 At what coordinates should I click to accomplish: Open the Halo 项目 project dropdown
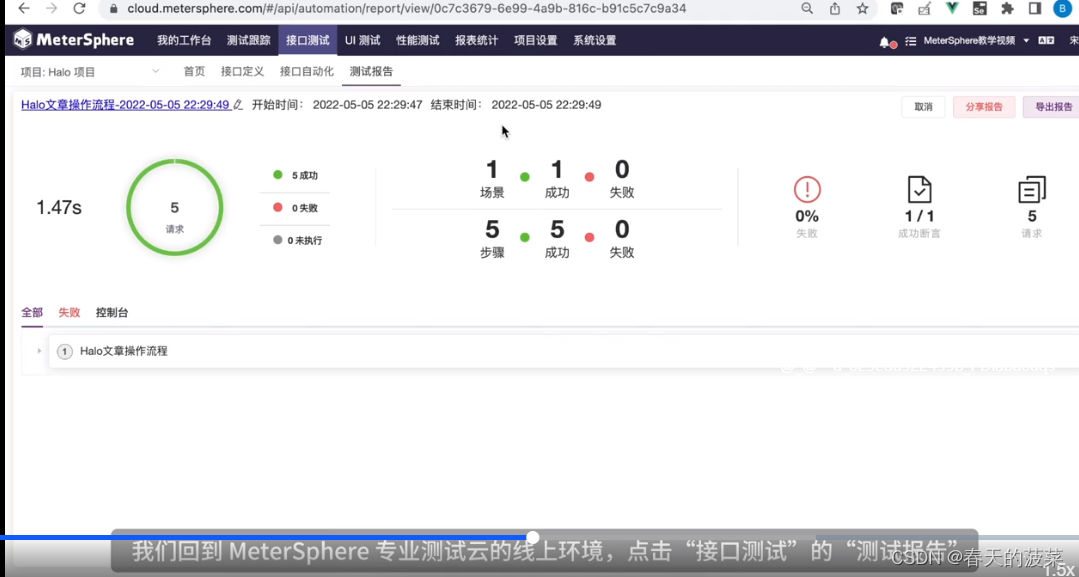point(90,72)
